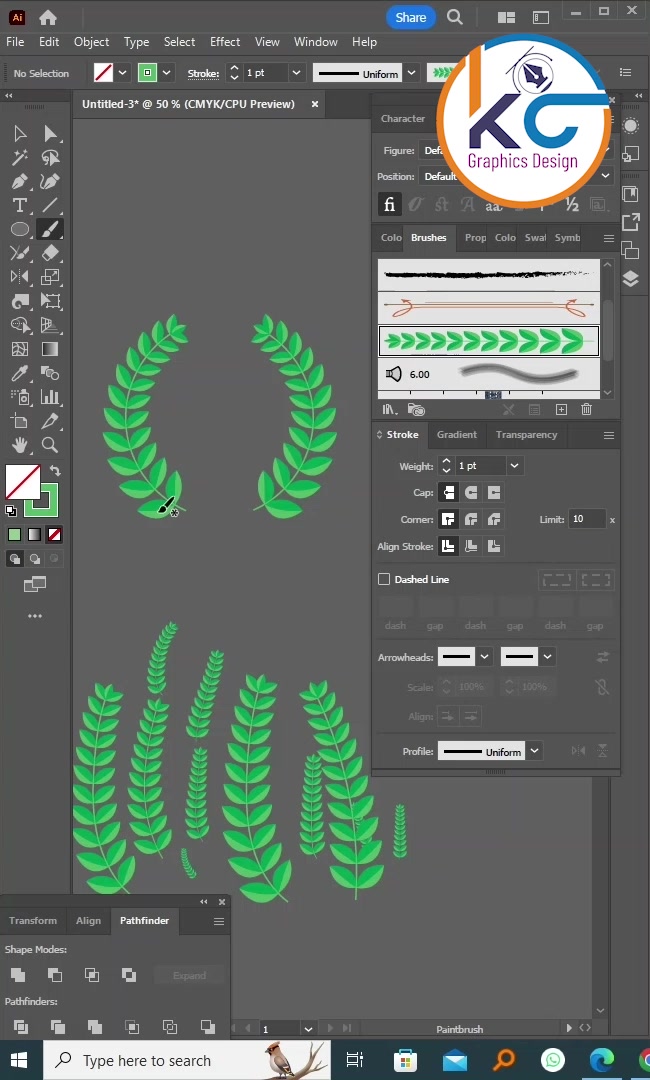This screenshot has height=1080, width=650.
Task: Select the Mesh tool
Action: click(20, 349)
